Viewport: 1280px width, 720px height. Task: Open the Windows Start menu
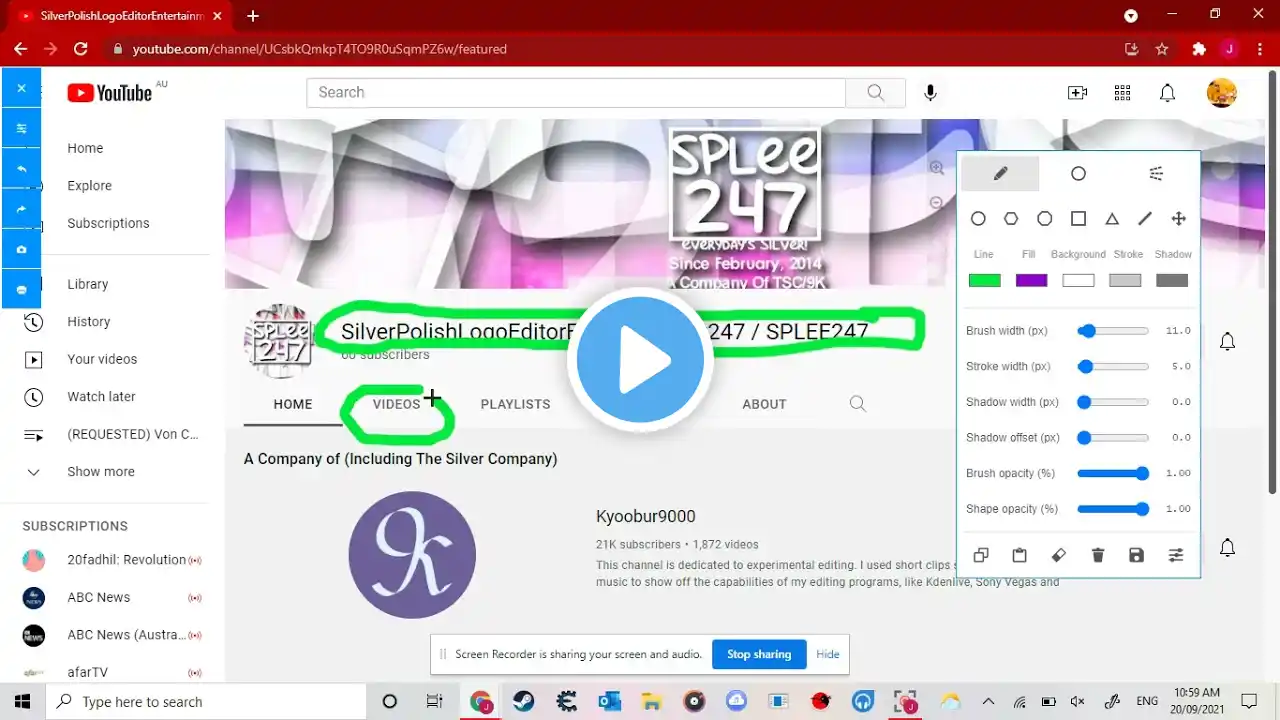tap(22, 702)
